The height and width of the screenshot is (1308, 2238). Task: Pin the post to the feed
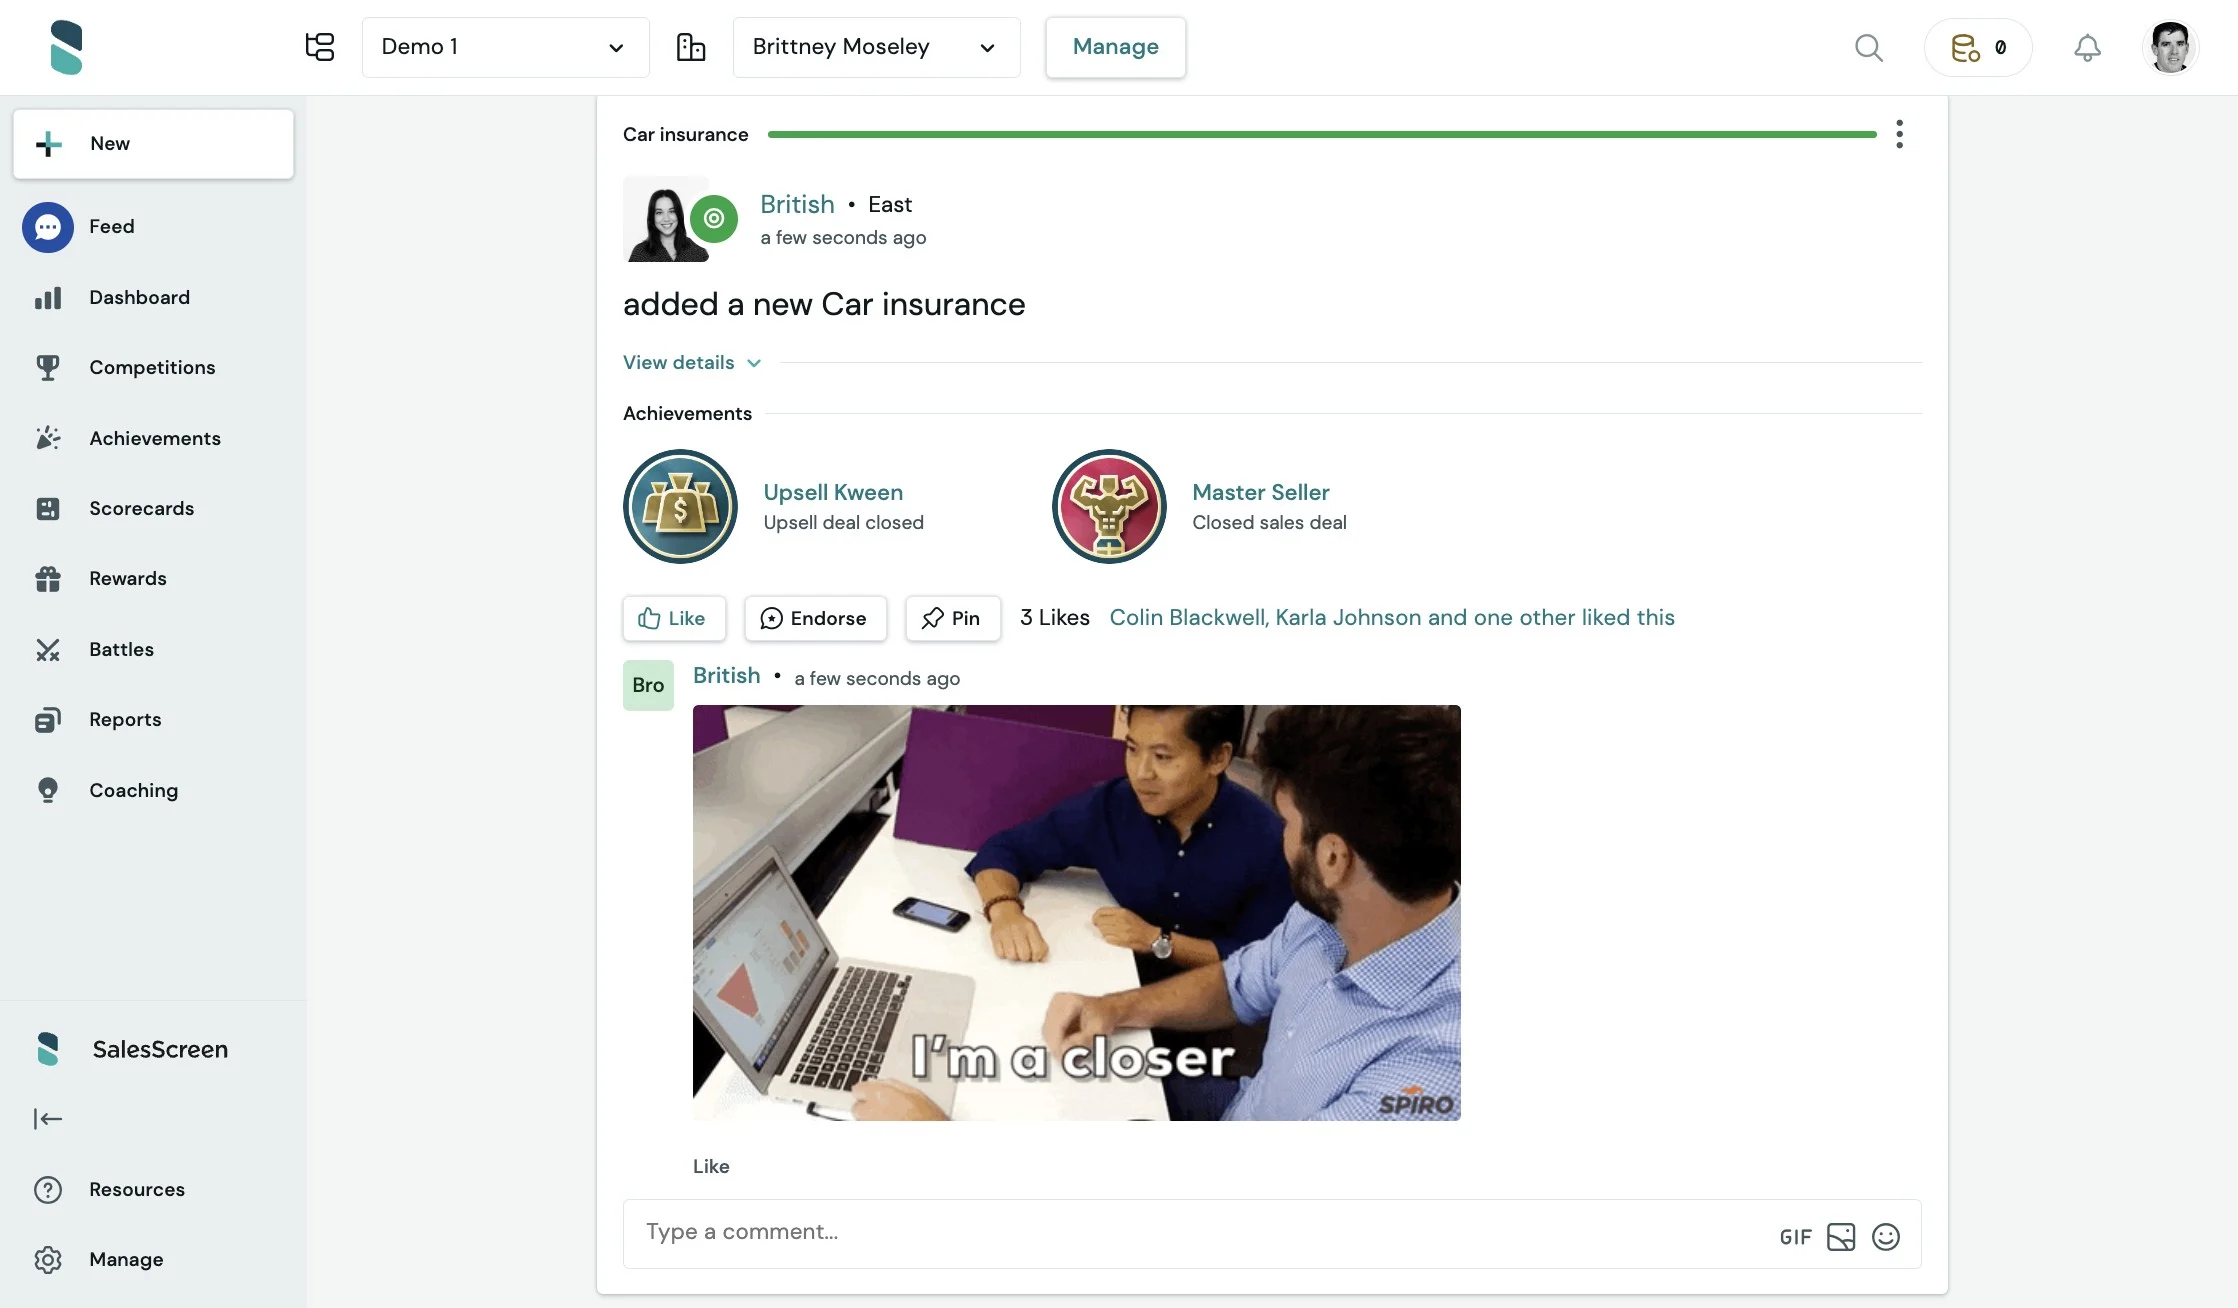[953, 619]
